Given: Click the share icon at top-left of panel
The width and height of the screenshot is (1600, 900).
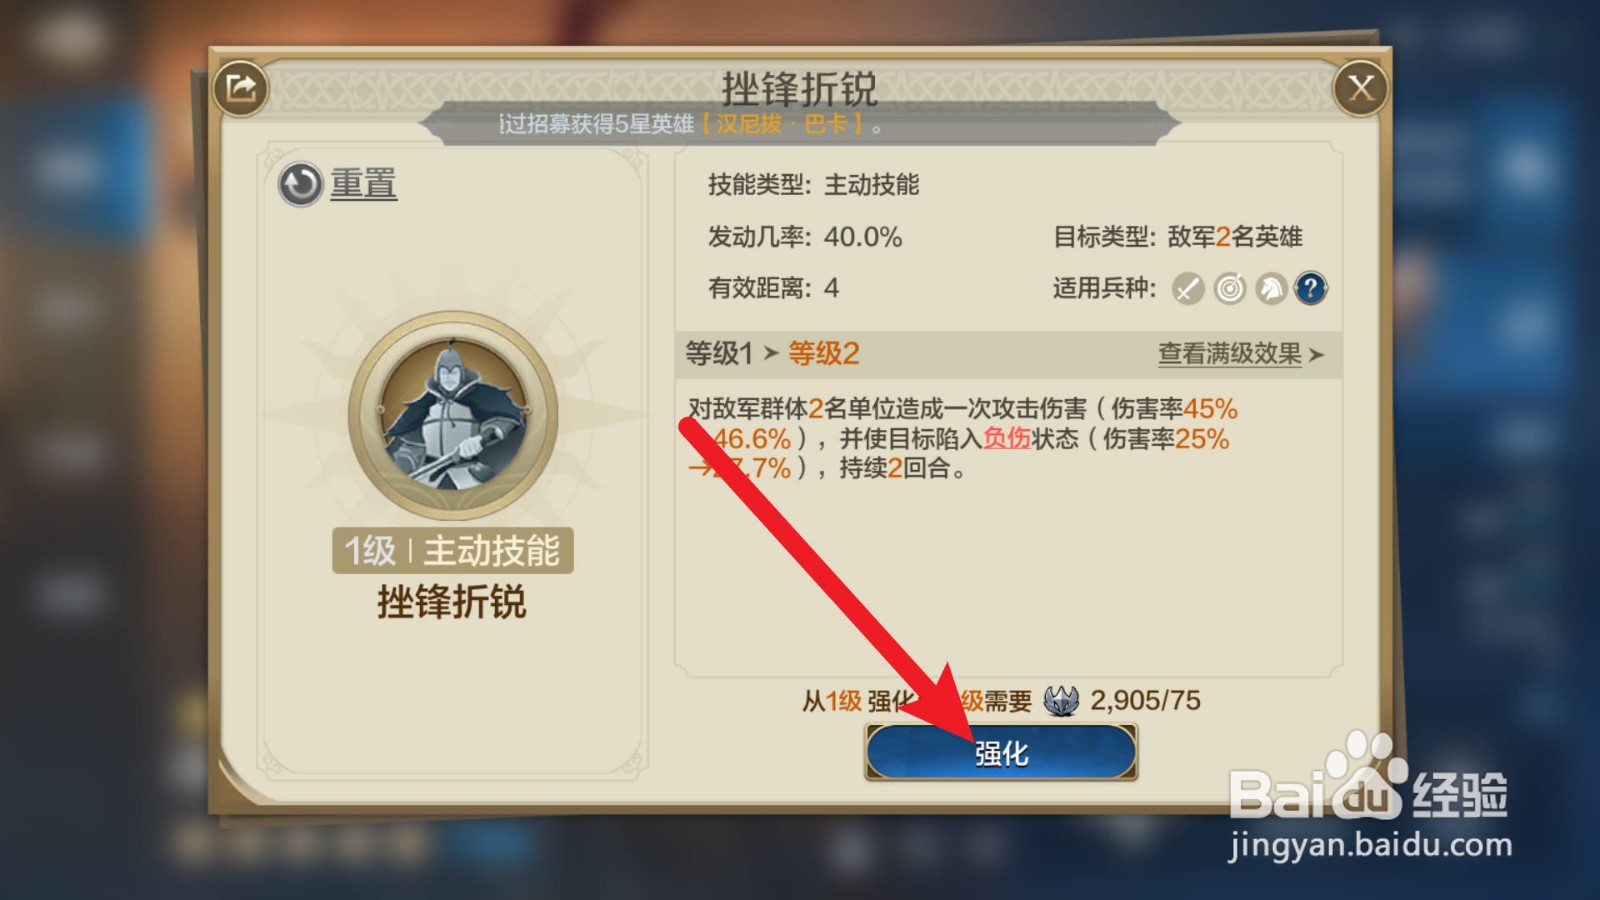Looking at the screenshot, I should 241,88.
